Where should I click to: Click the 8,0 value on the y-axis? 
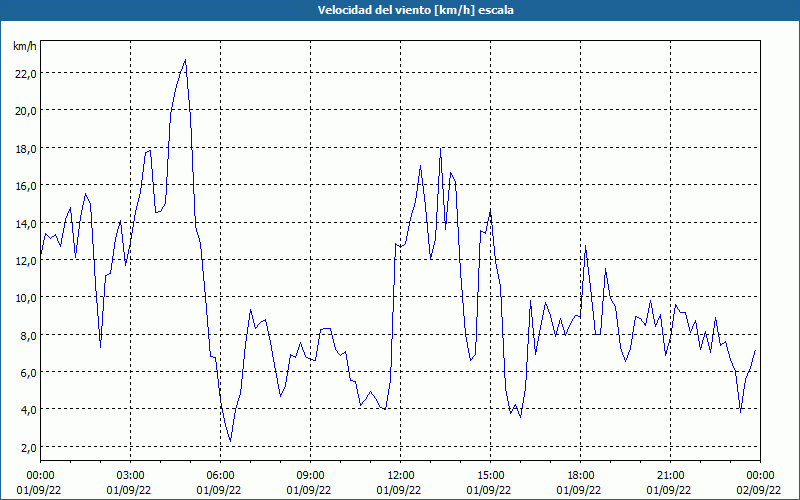(x=28, y=335)
